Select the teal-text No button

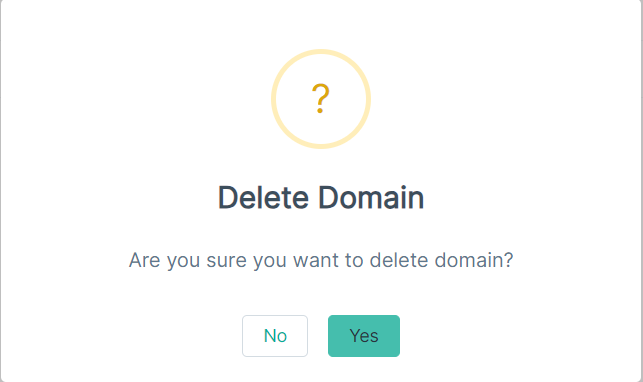point(275,336)
